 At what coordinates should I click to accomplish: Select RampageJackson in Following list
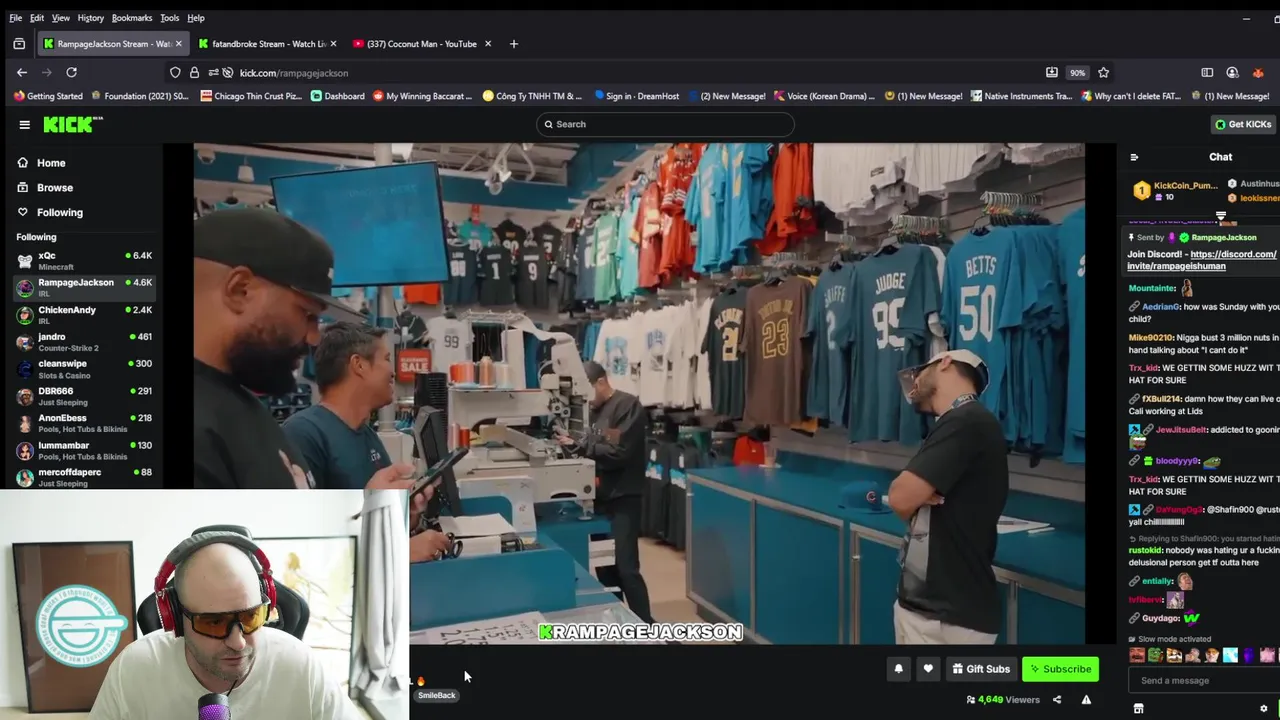tap(84, 287)
